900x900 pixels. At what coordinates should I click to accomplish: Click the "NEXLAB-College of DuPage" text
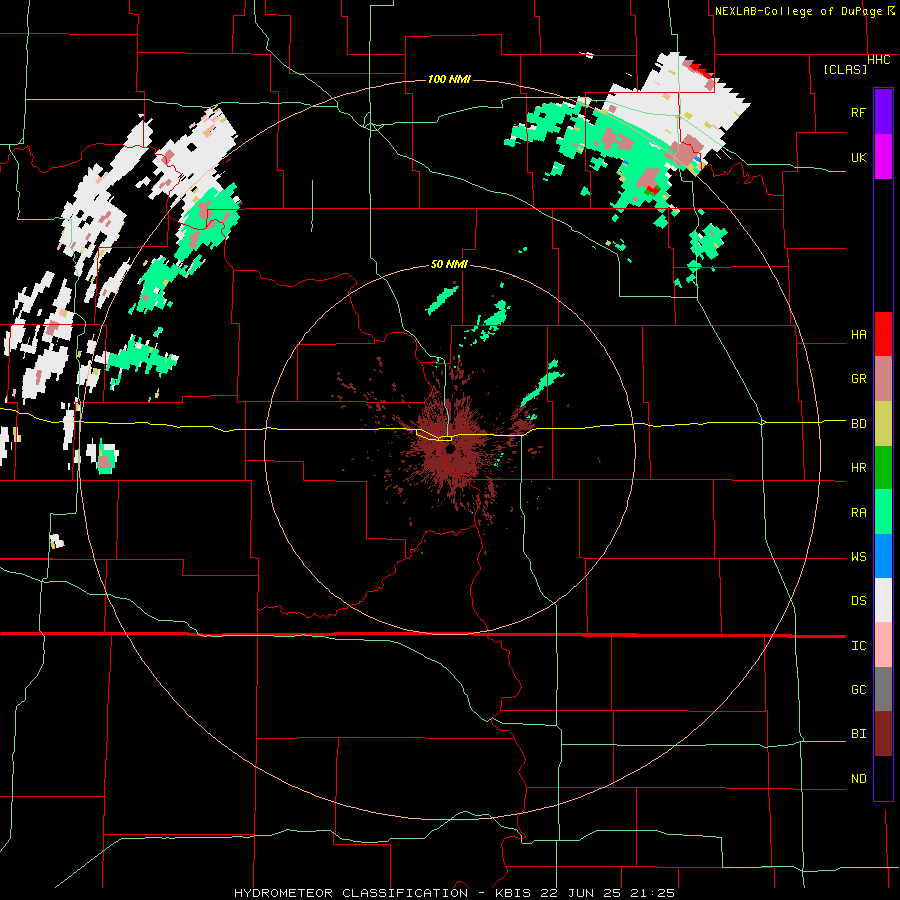(x=798, y=11)
